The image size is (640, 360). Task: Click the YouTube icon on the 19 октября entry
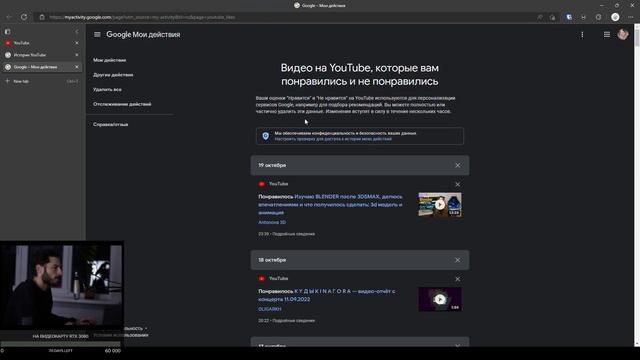pos(262,184)
